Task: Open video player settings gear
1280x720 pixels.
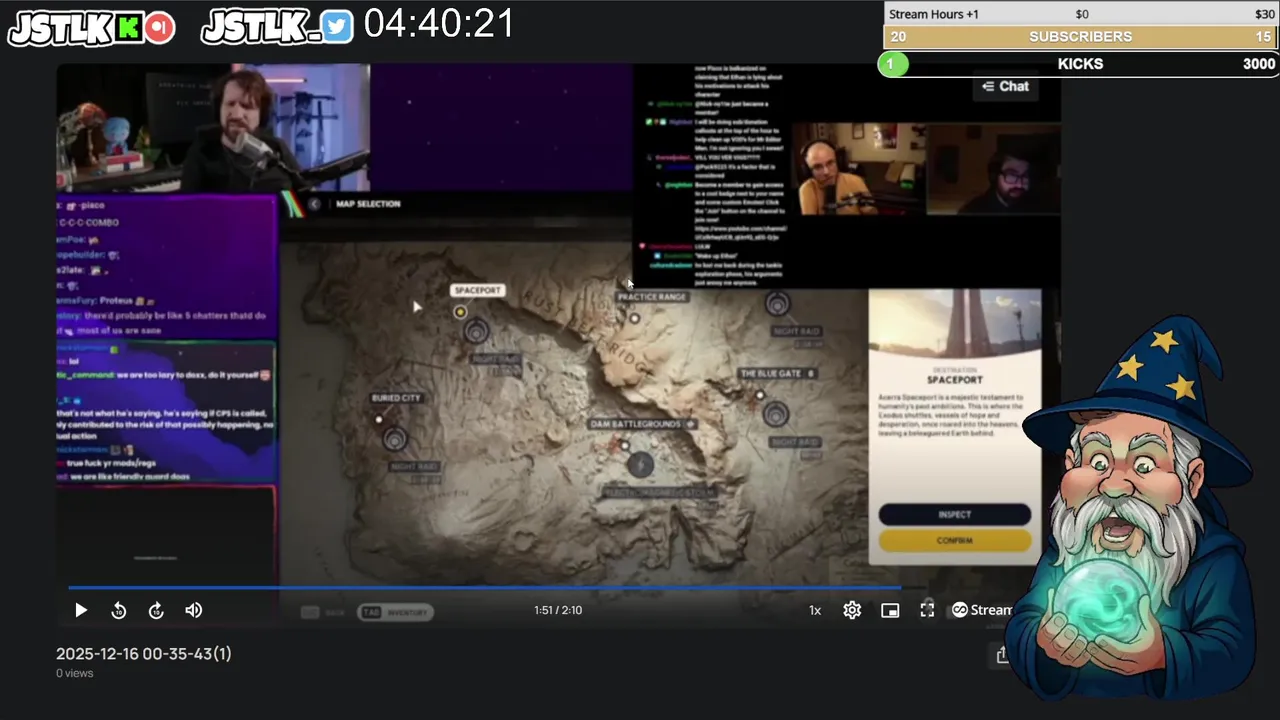Action: click(x=852, y=610)
